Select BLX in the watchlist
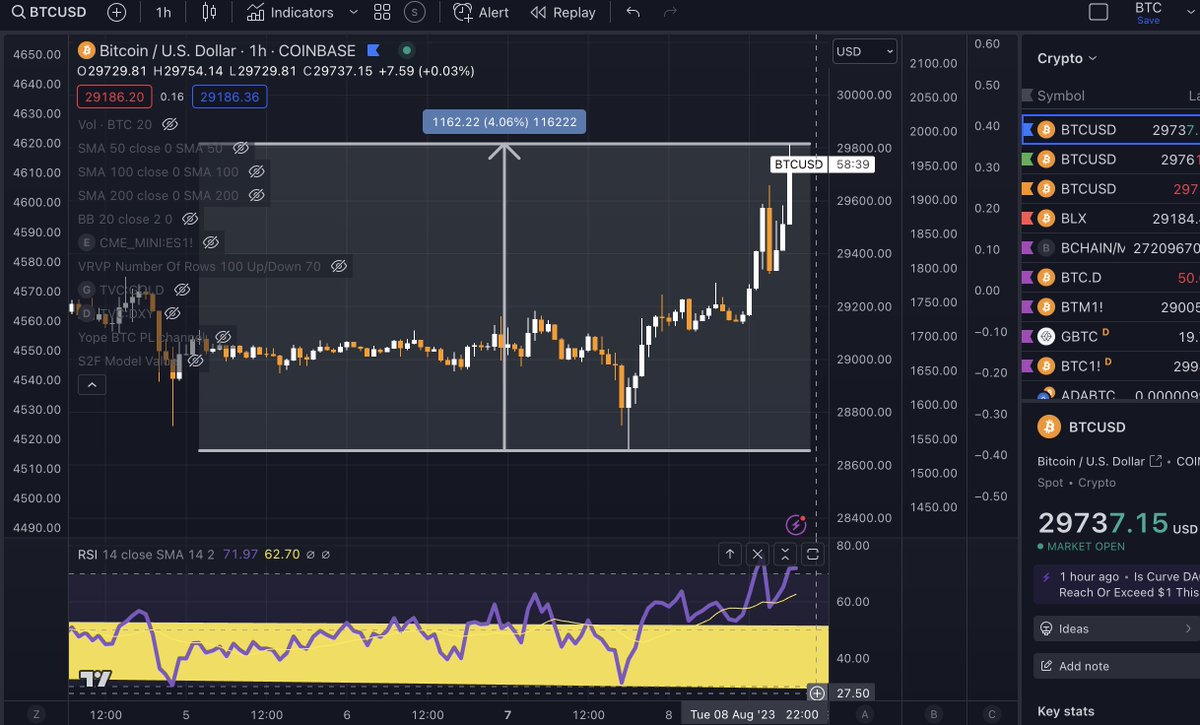The width and height of the screenshot is (1200, 725). tap(1110, 218)
